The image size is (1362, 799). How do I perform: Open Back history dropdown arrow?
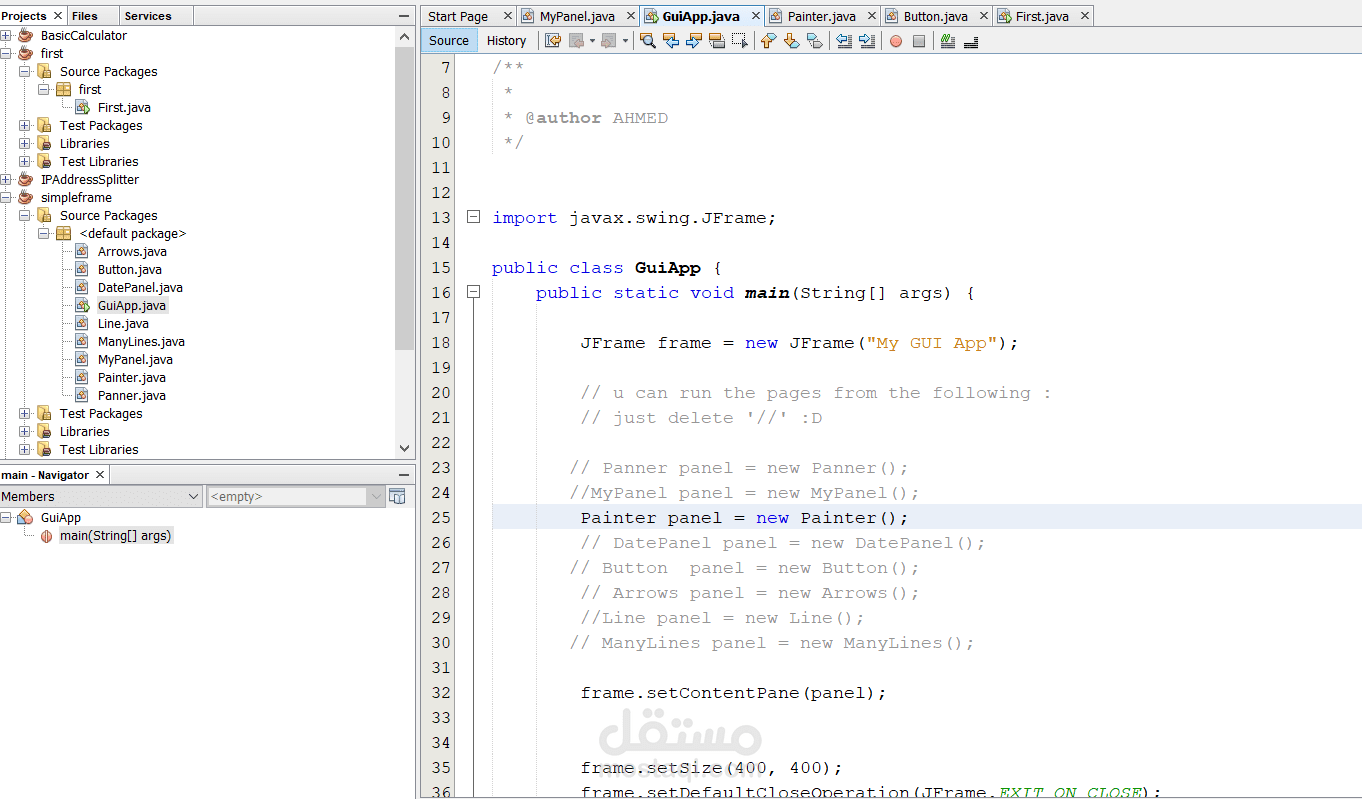(x=592, y=41)
